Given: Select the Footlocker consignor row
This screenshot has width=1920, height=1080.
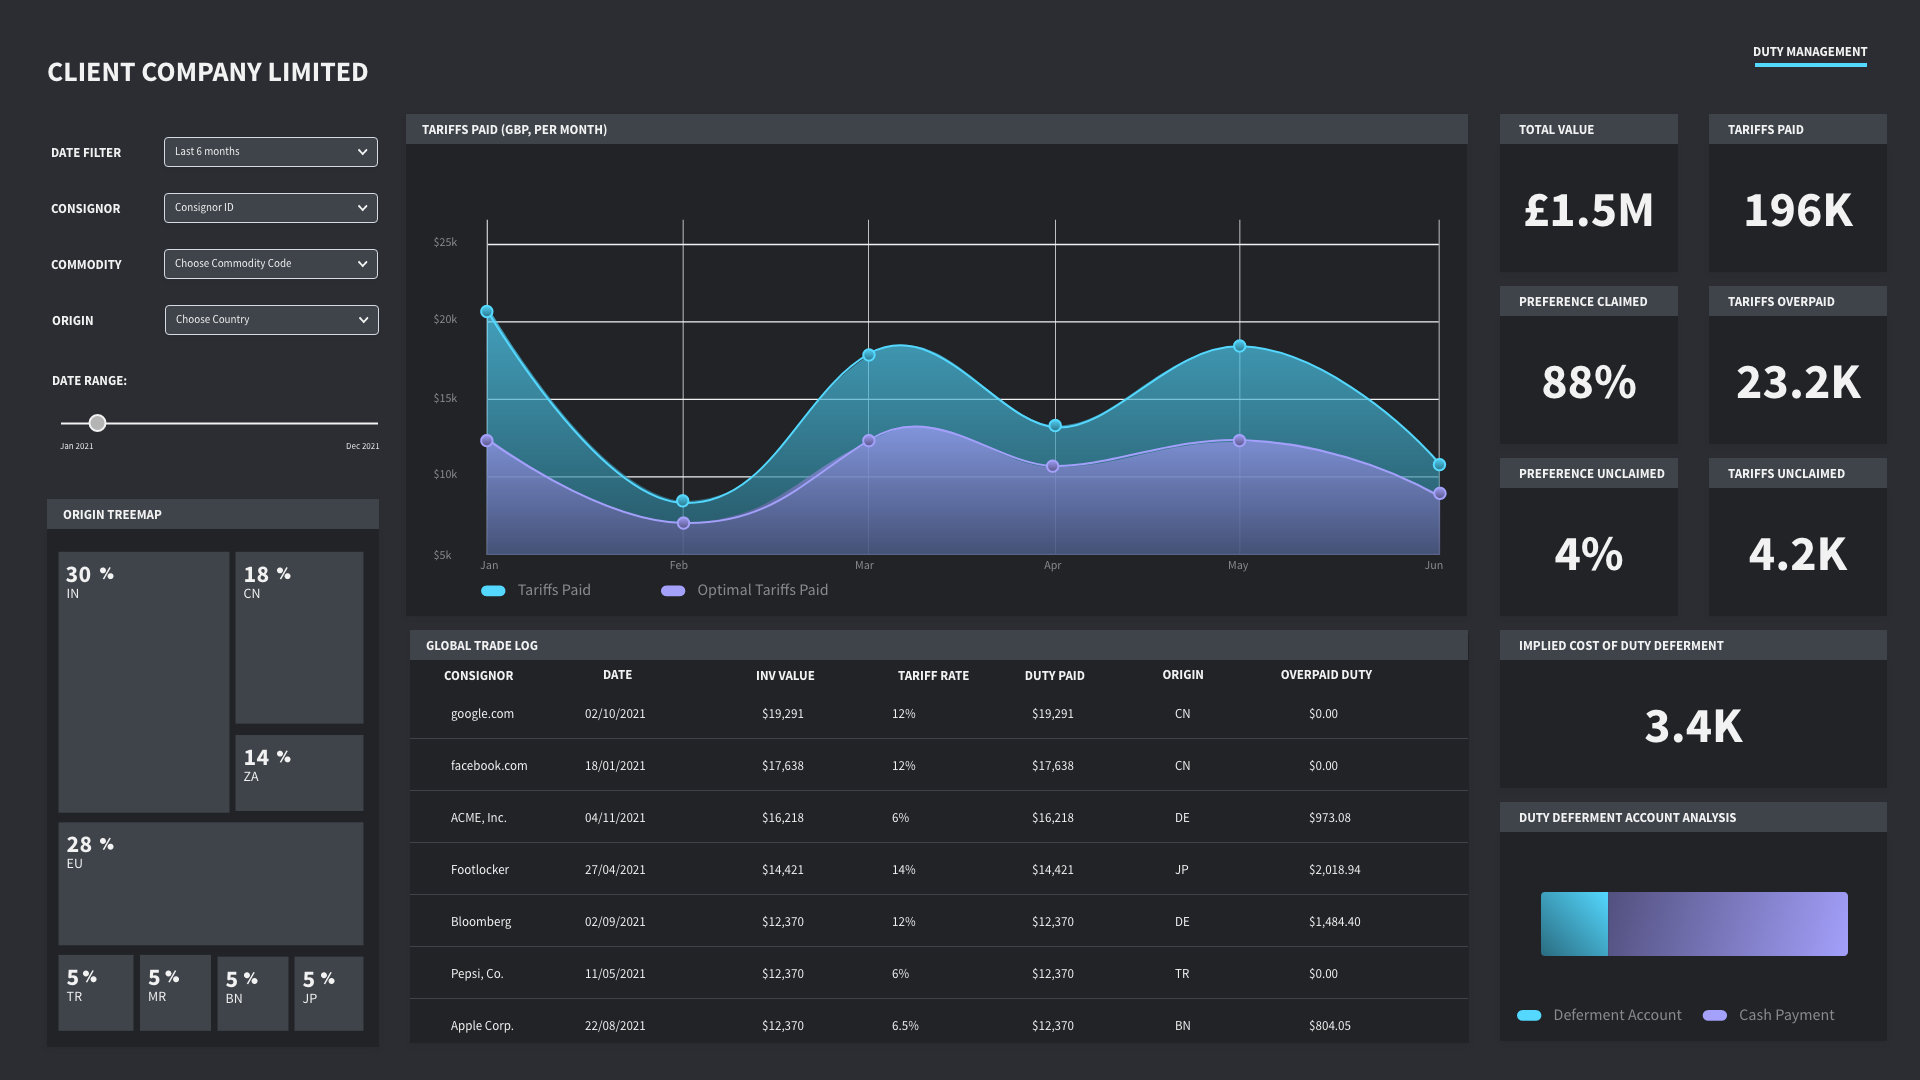Looking at the screenshot, I should click(x=480, y=870).
